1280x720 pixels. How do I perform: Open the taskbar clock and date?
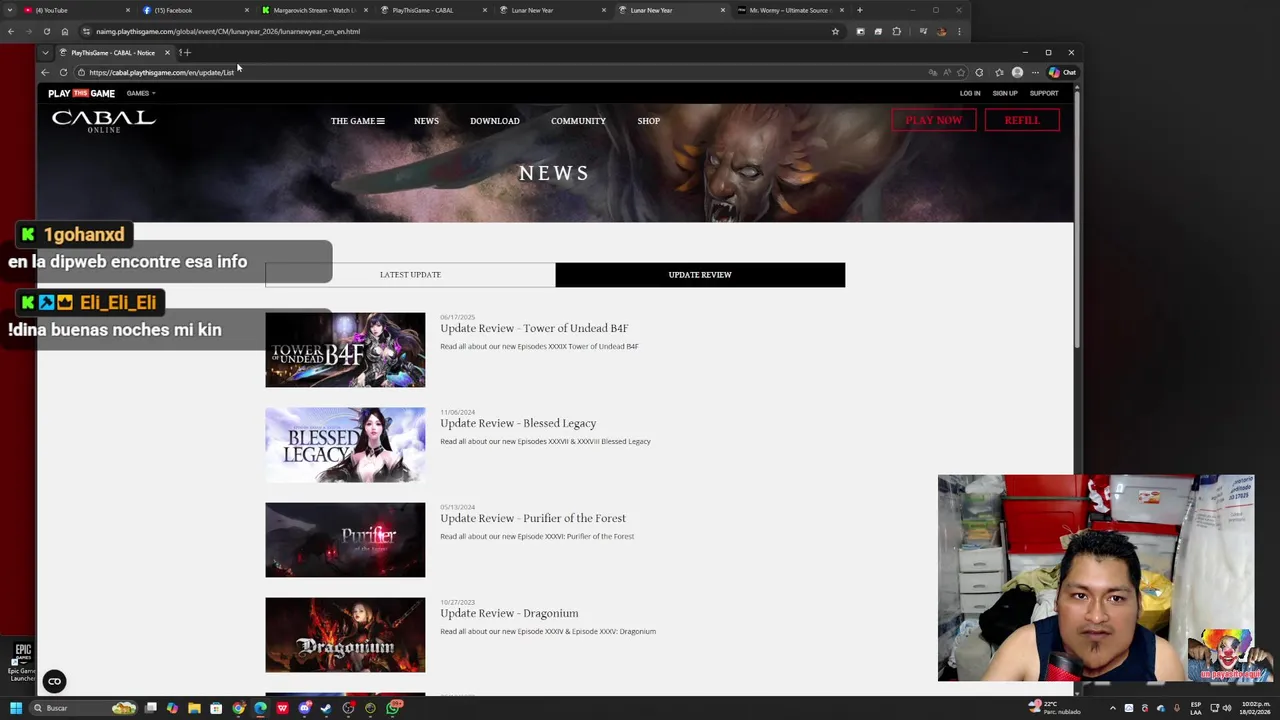1256,708
